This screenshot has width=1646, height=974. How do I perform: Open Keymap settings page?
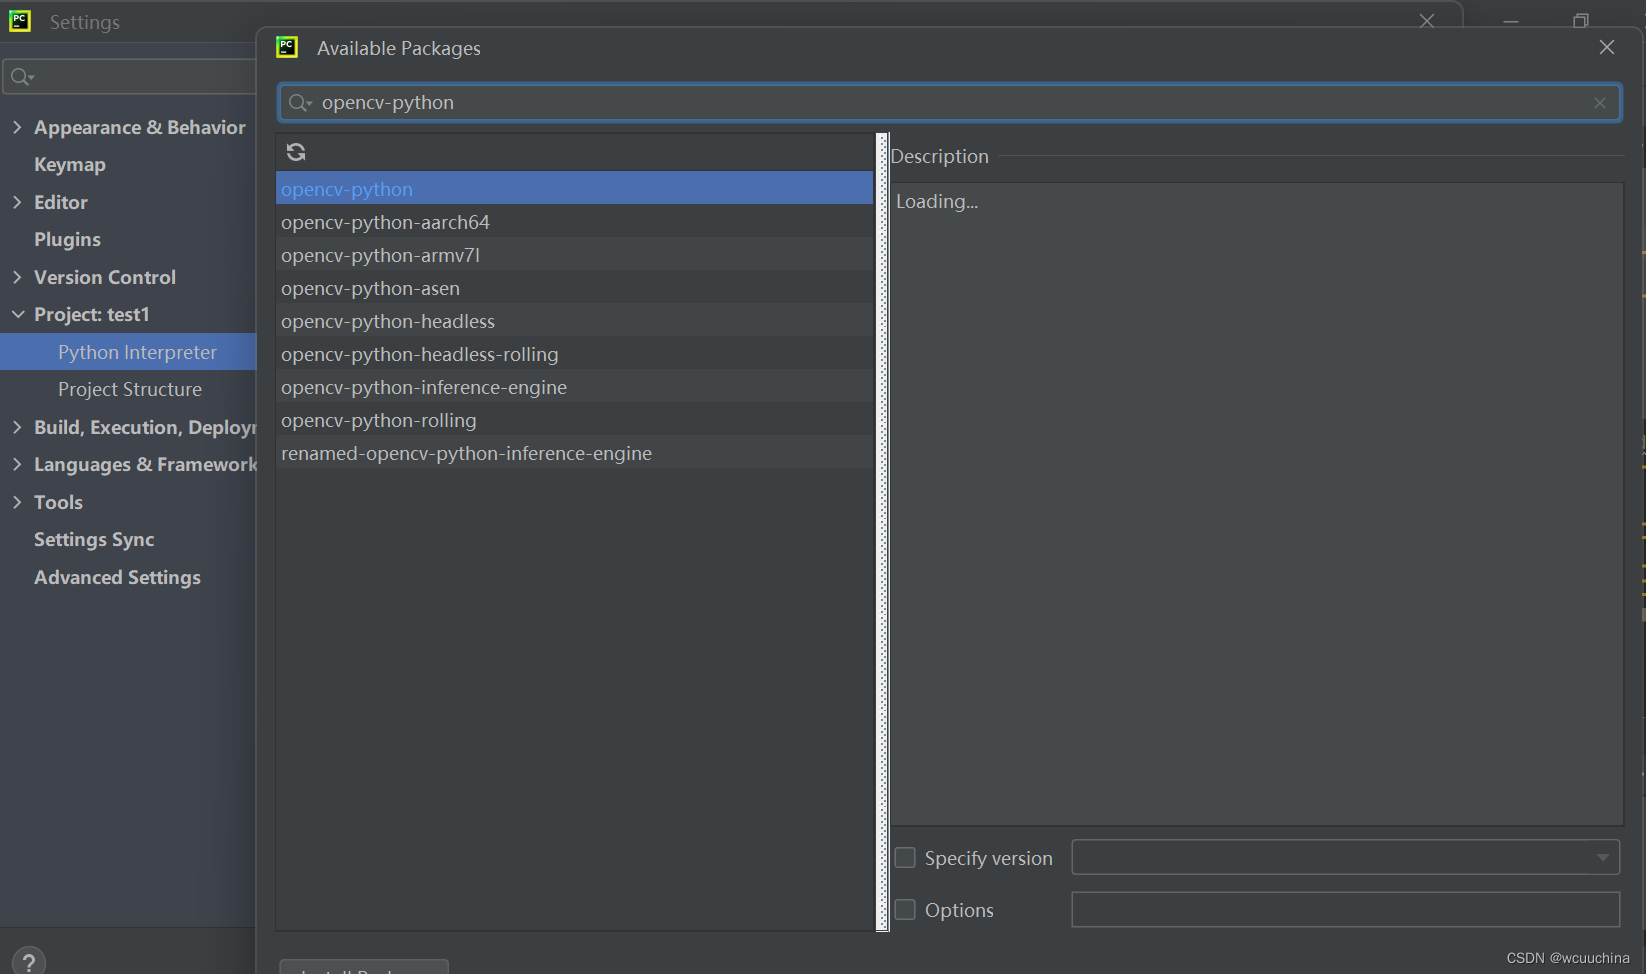pos(69,164)
